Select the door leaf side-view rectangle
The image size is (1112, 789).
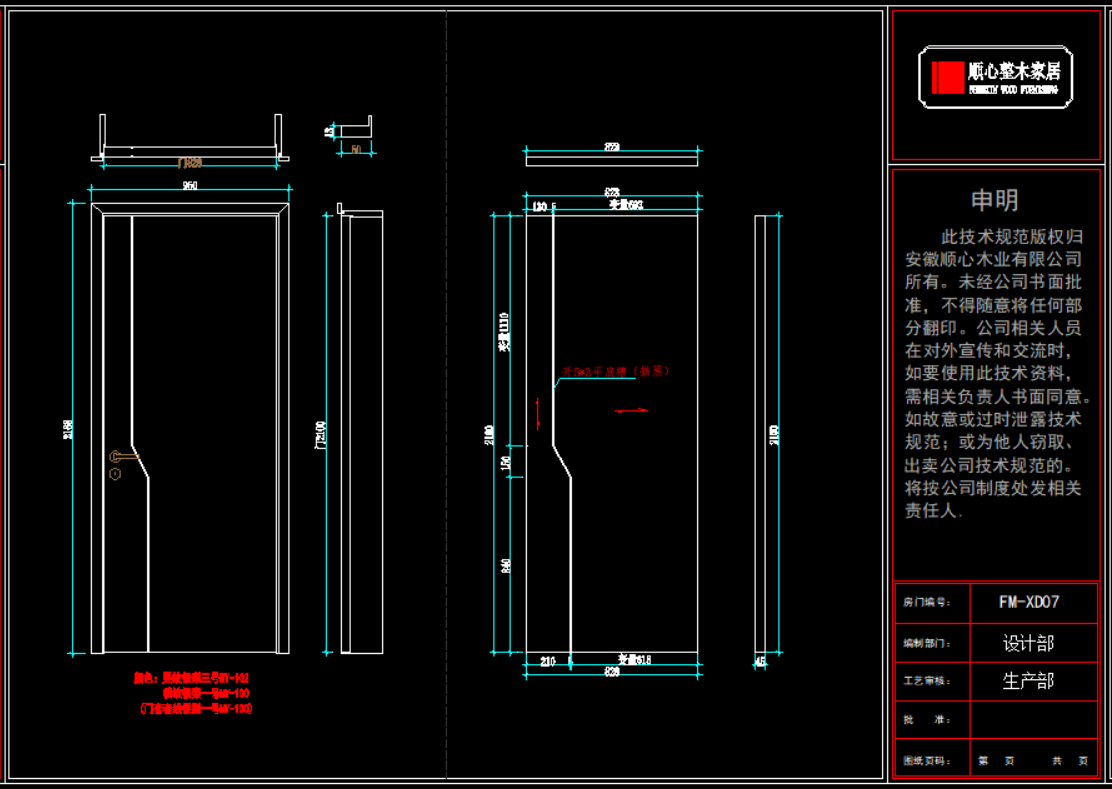click(x=760, y=434)
